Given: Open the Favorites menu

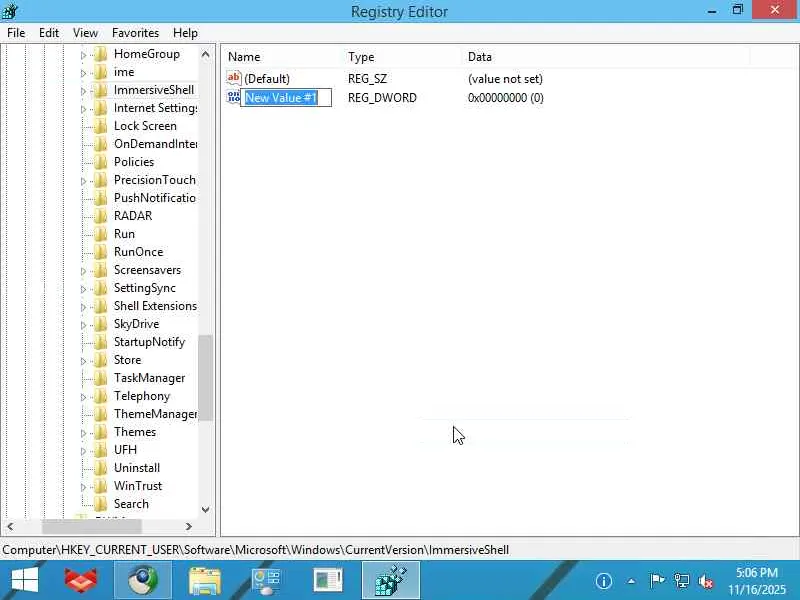Looking at the screenshot, I should [x=135, y=33].
